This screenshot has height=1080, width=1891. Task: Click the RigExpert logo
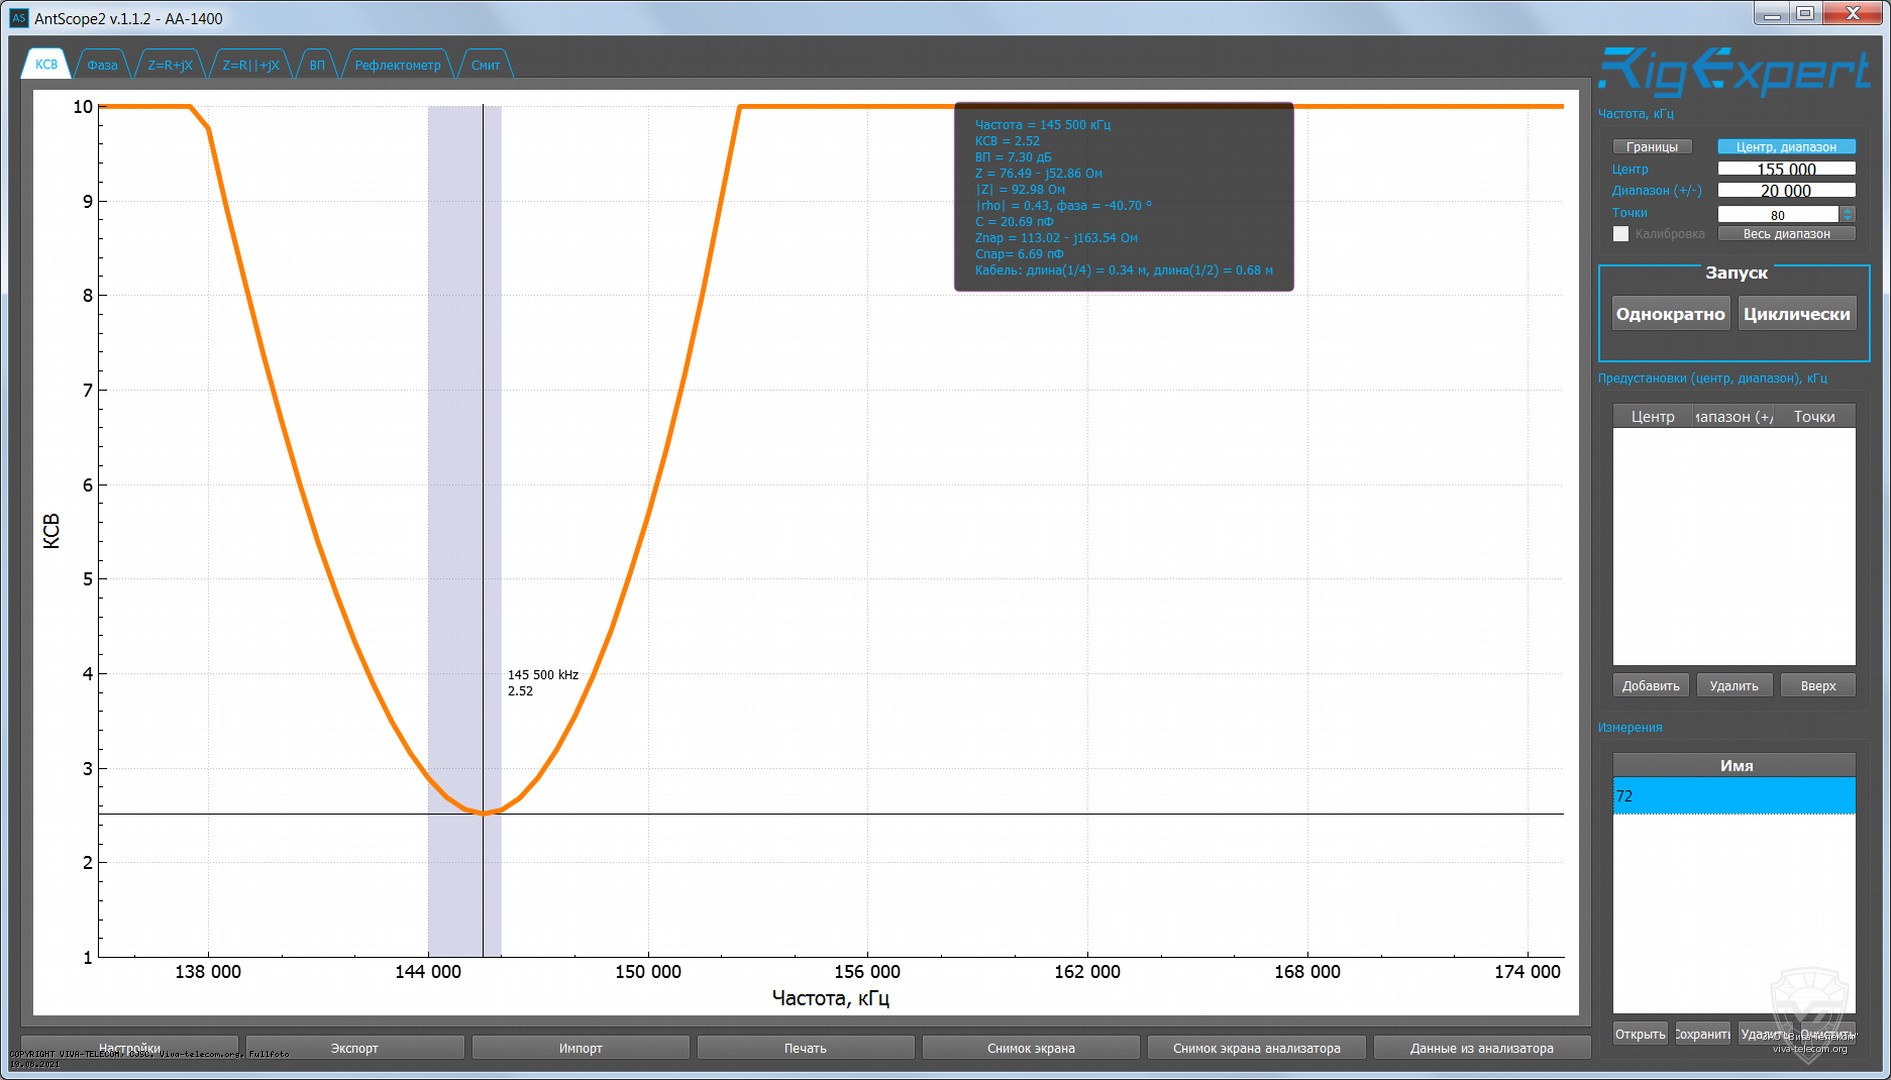coord(1733,72)
